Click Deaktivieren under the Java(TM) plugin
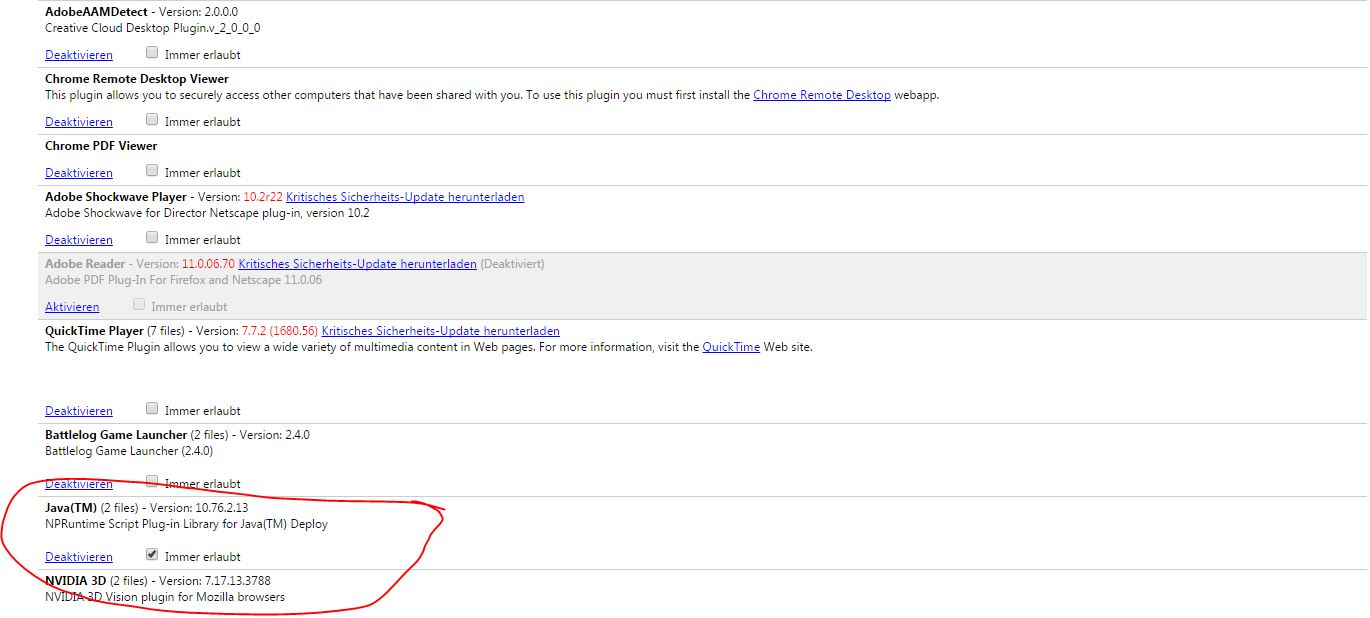 79,557
